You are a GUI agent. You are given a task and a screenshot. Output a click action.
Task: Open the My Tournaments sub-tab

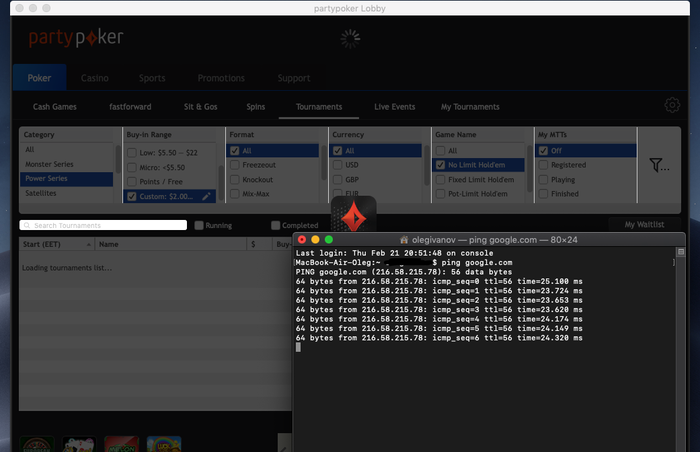(470, 107)
